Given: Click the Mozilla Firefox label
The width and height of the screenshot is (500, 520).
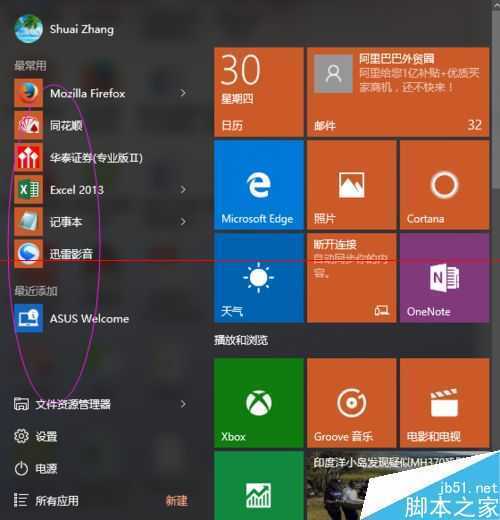Looking at the screenshot, I should click(88, 93).
